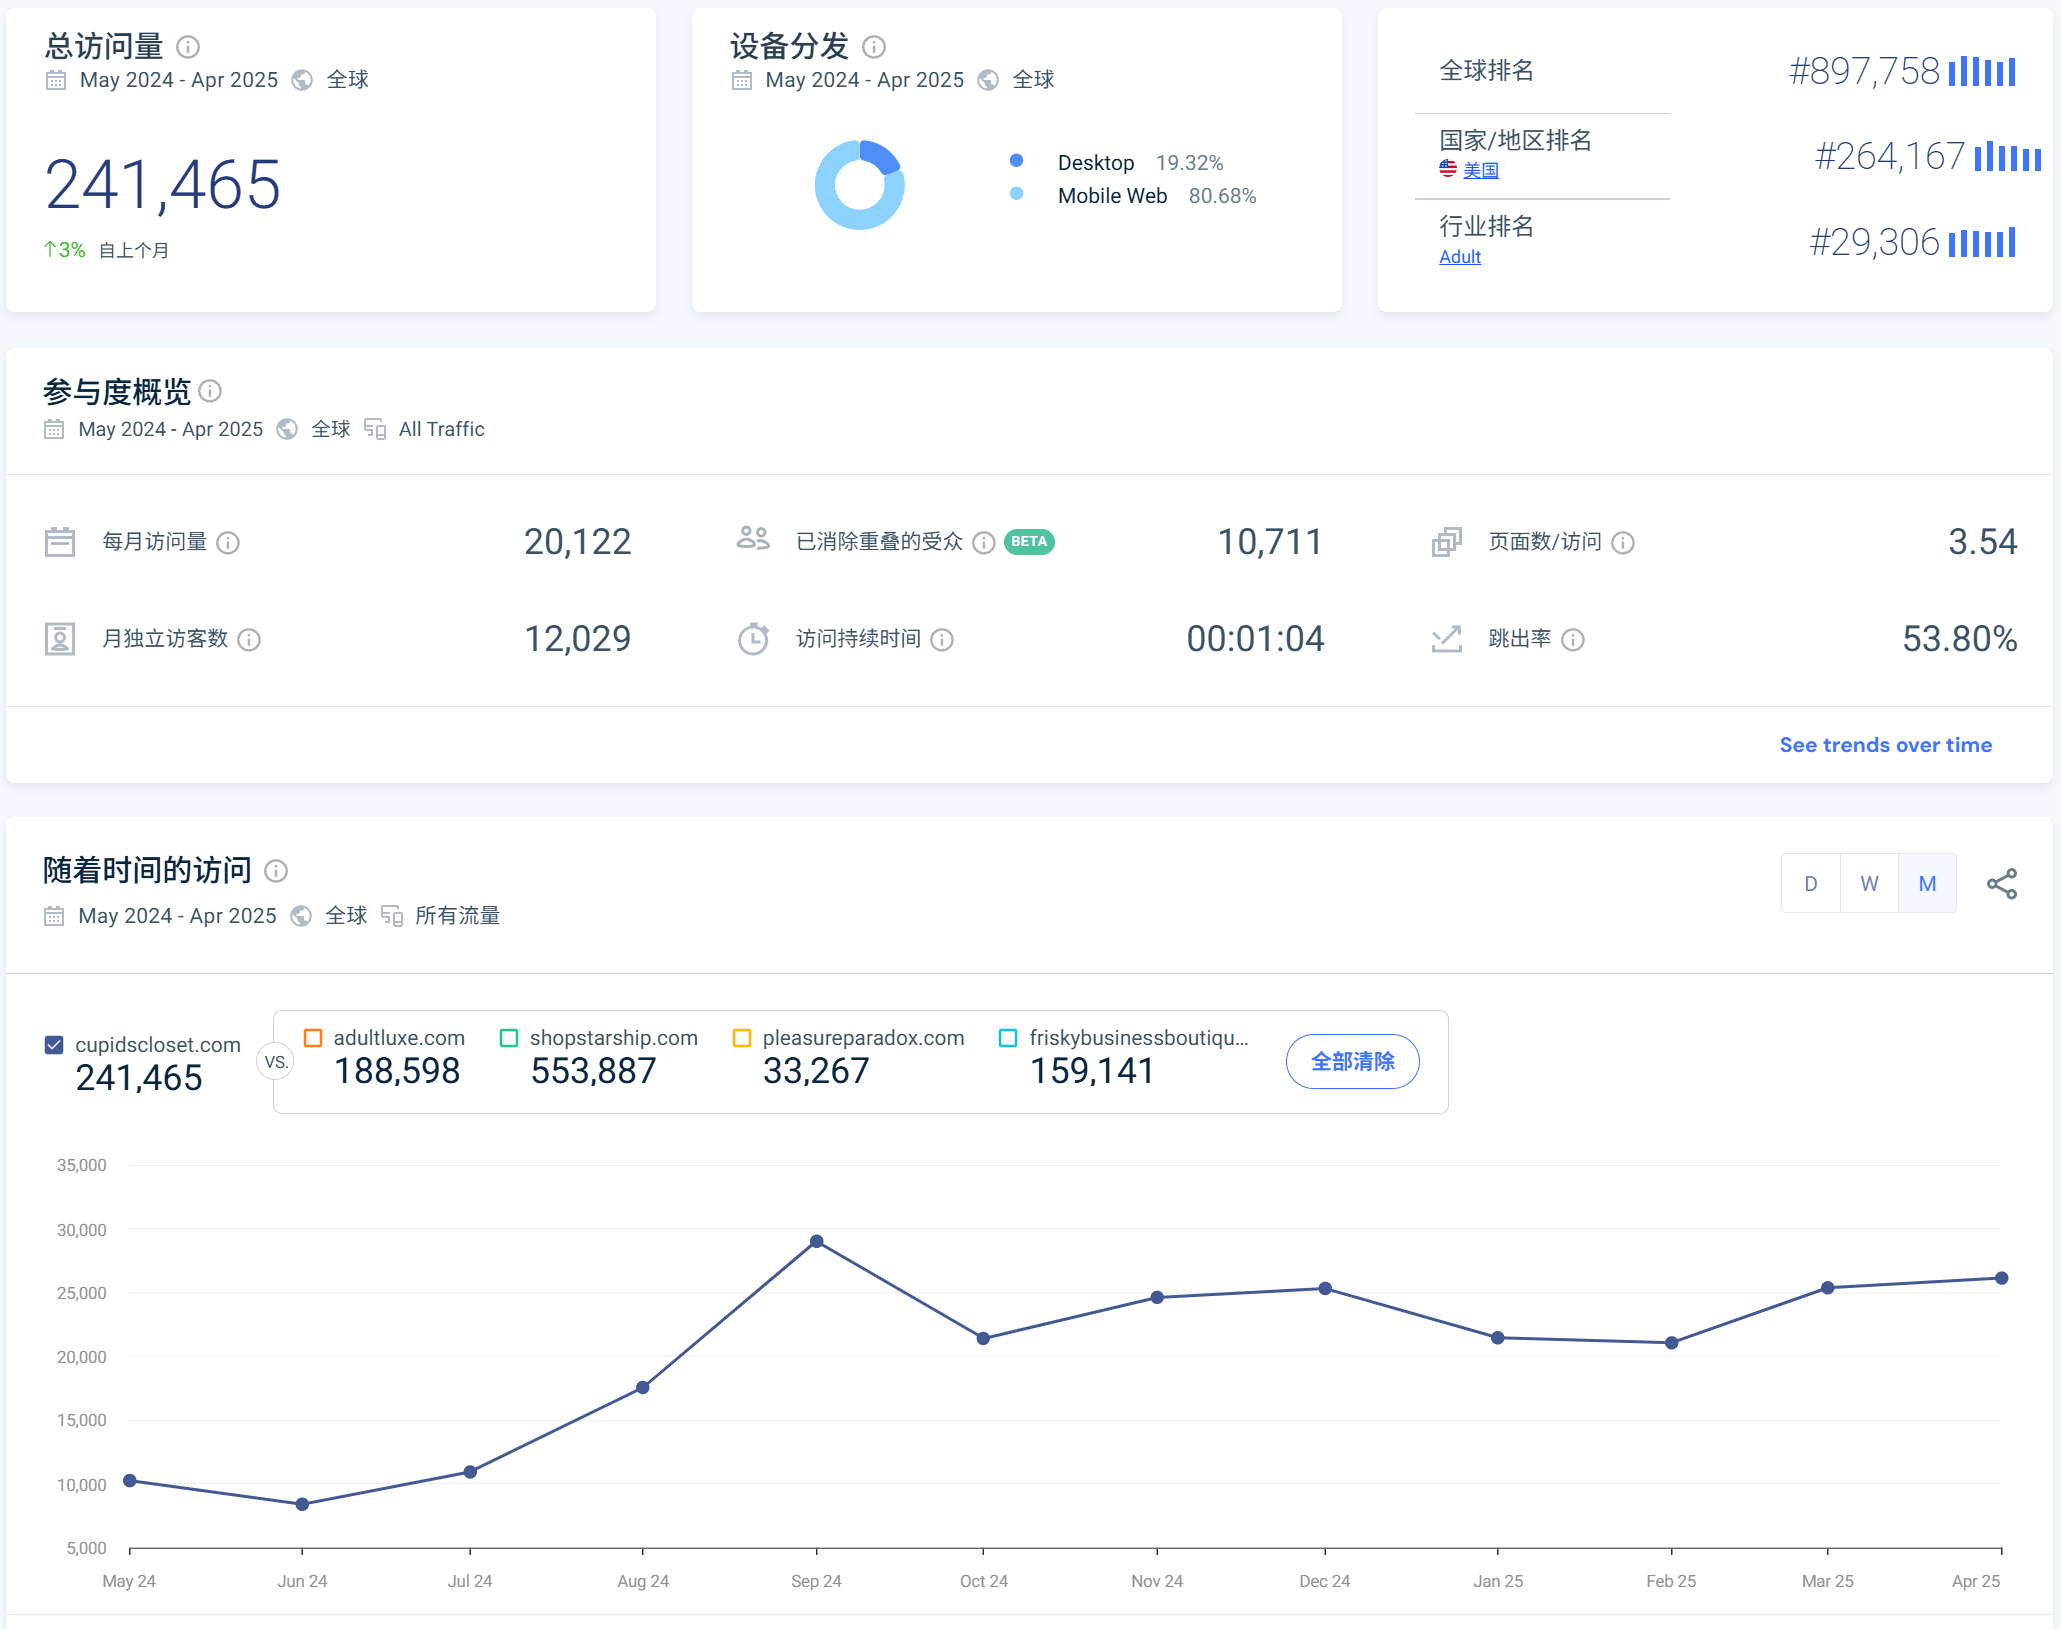Click the visit duration clock icon
Image resolution: width=2061 pixels, height=1629 pixels.
coord(753,639)
